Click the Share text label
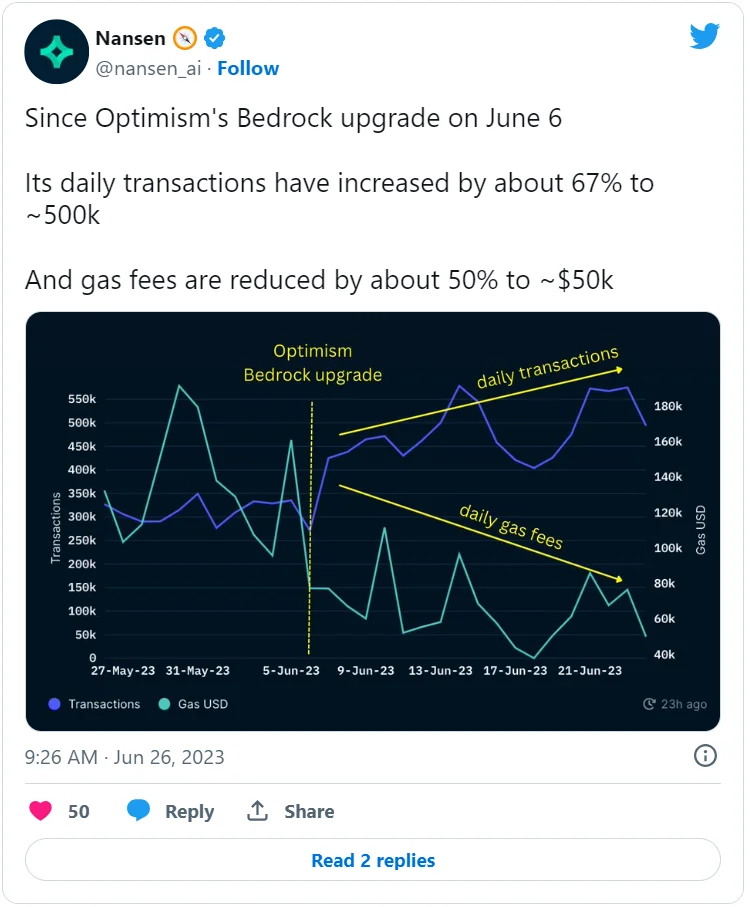Viewport: 750px width, 907px height. coord(308,811)
